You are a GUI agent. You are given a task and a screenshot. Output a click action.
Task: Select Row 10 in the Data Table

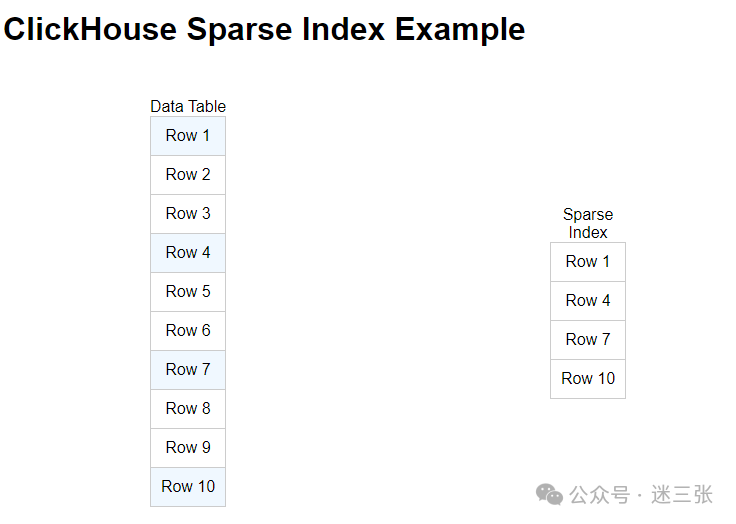[x=188, y=487]
